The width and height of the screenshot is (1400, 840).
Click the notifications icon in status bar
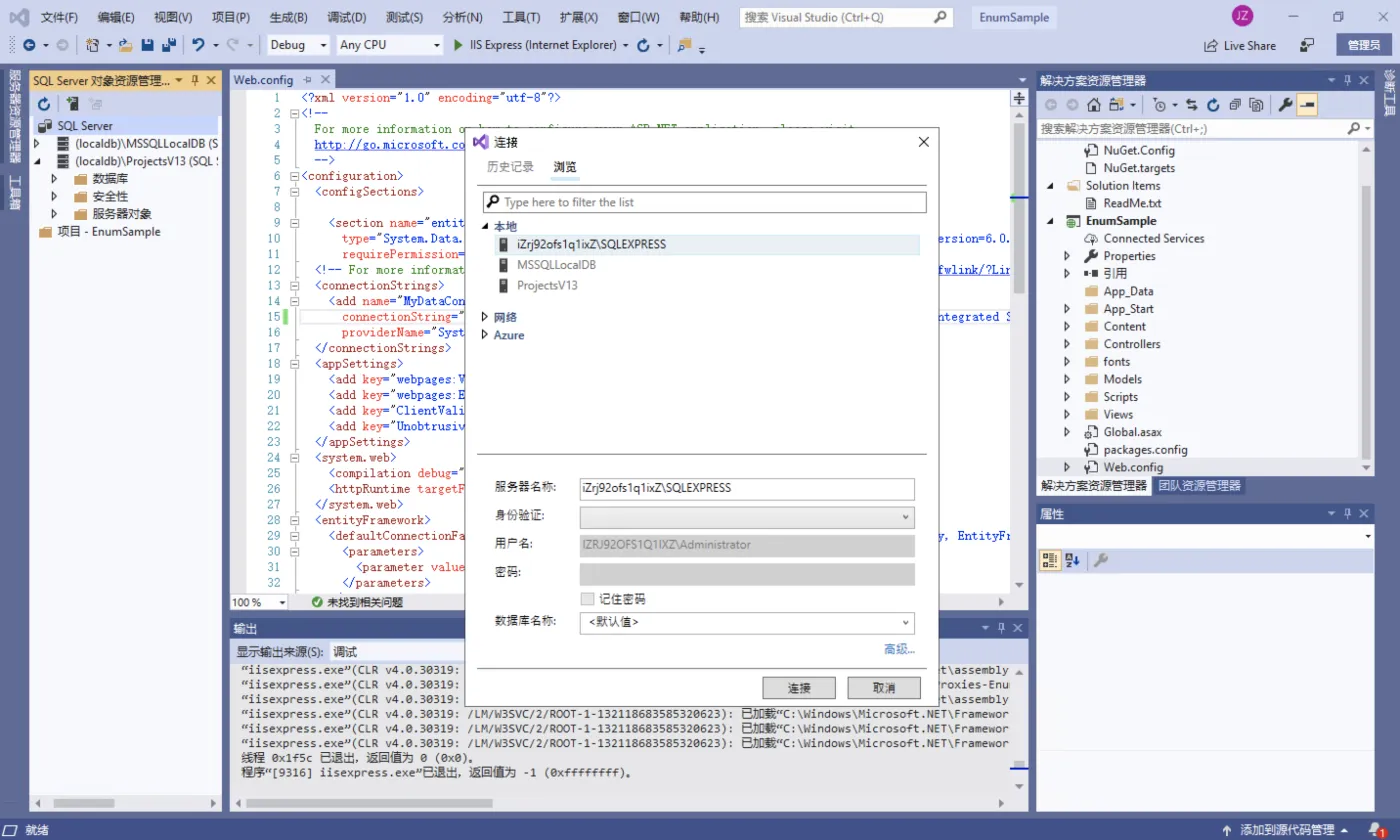click(x=1376, y=830)
